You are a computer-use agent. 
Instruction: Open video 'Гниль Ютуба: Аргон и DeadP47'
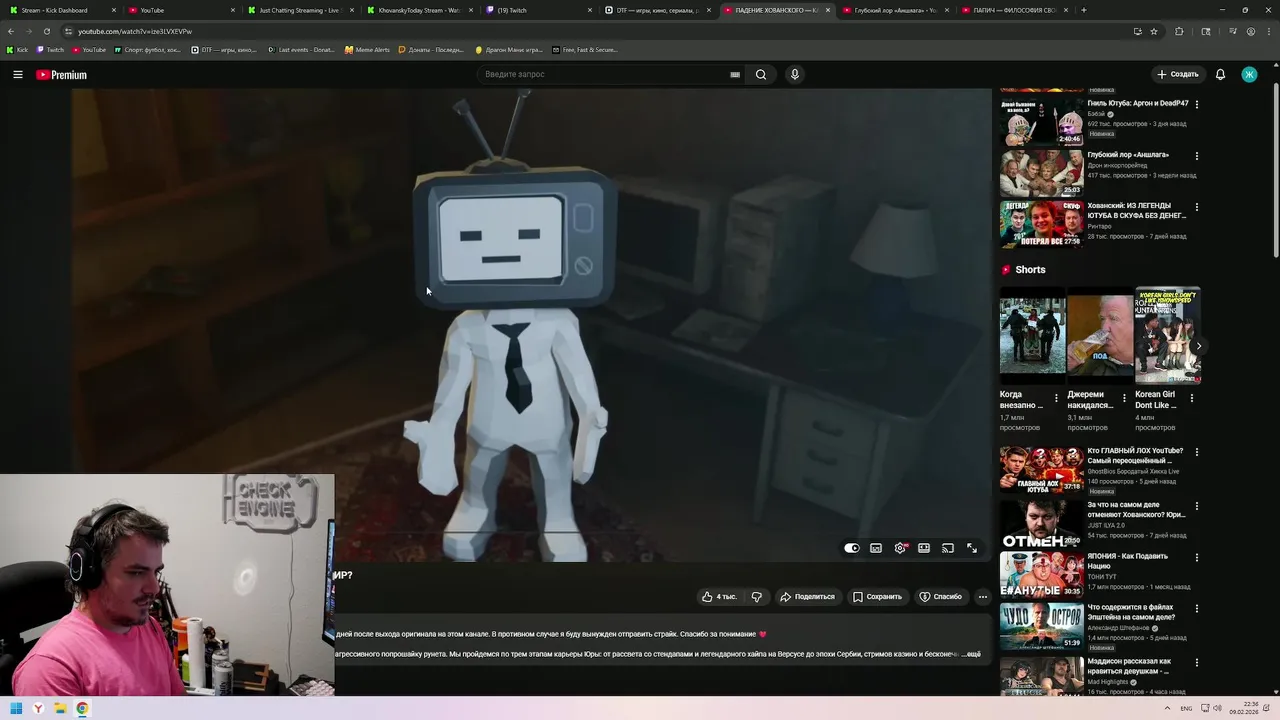(x=1138, y=103)
